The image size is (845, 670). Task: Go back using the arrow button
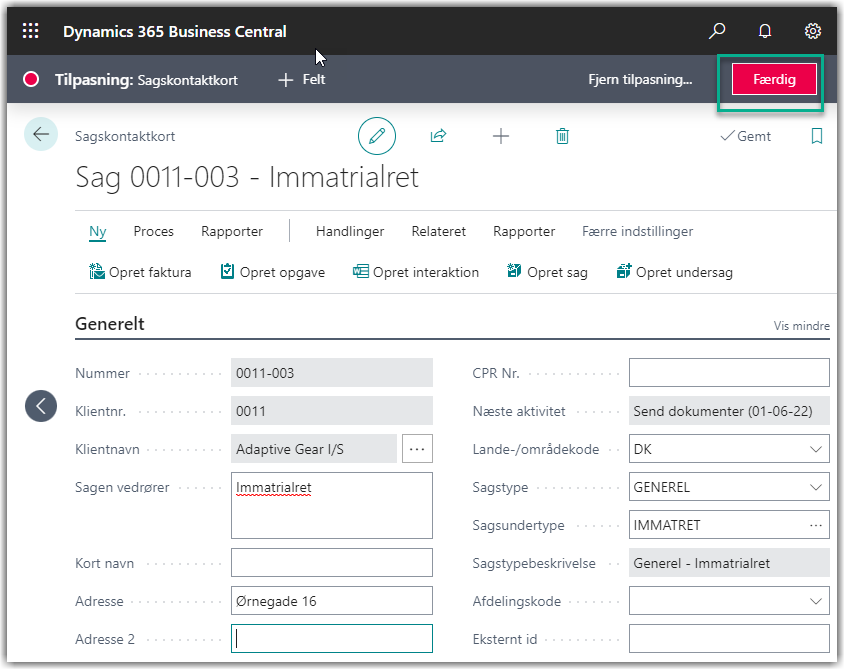pyautogui.click(x=41, y=134)
